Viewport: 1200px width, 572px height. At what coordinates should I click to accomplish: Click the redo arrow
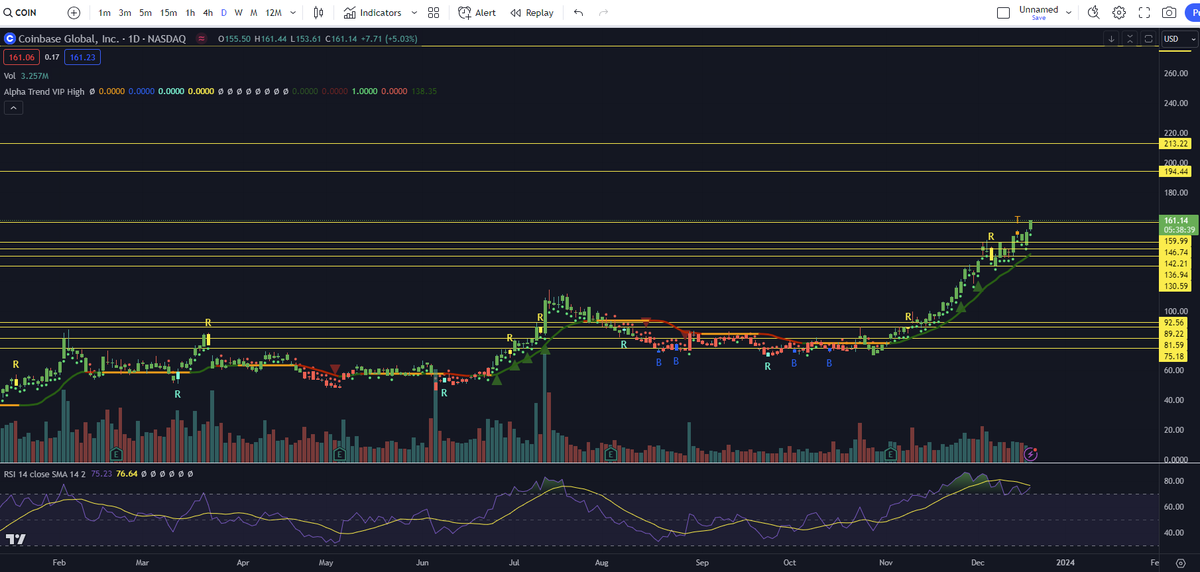coord(603,13)
